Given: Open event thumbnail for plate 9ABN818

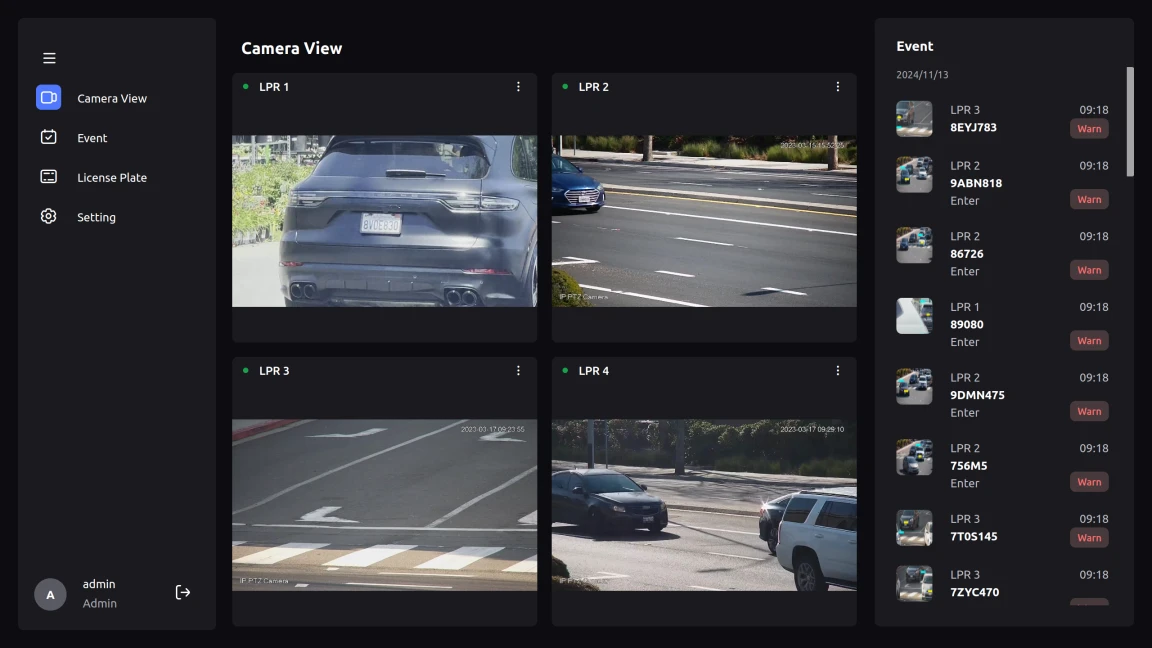Looking at the screenshot, I should pos(914,175).
